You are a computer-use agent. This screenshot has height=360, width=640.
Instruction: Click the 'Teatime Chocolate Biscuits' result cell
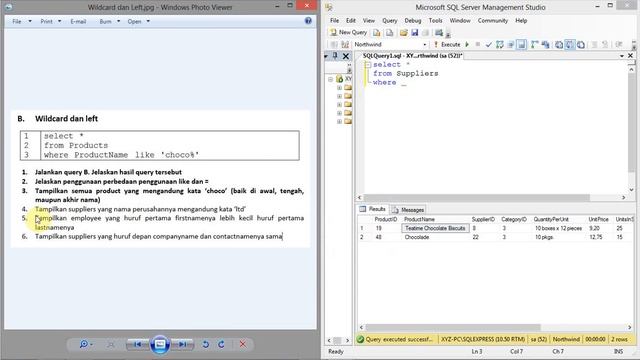pos(435,228)
